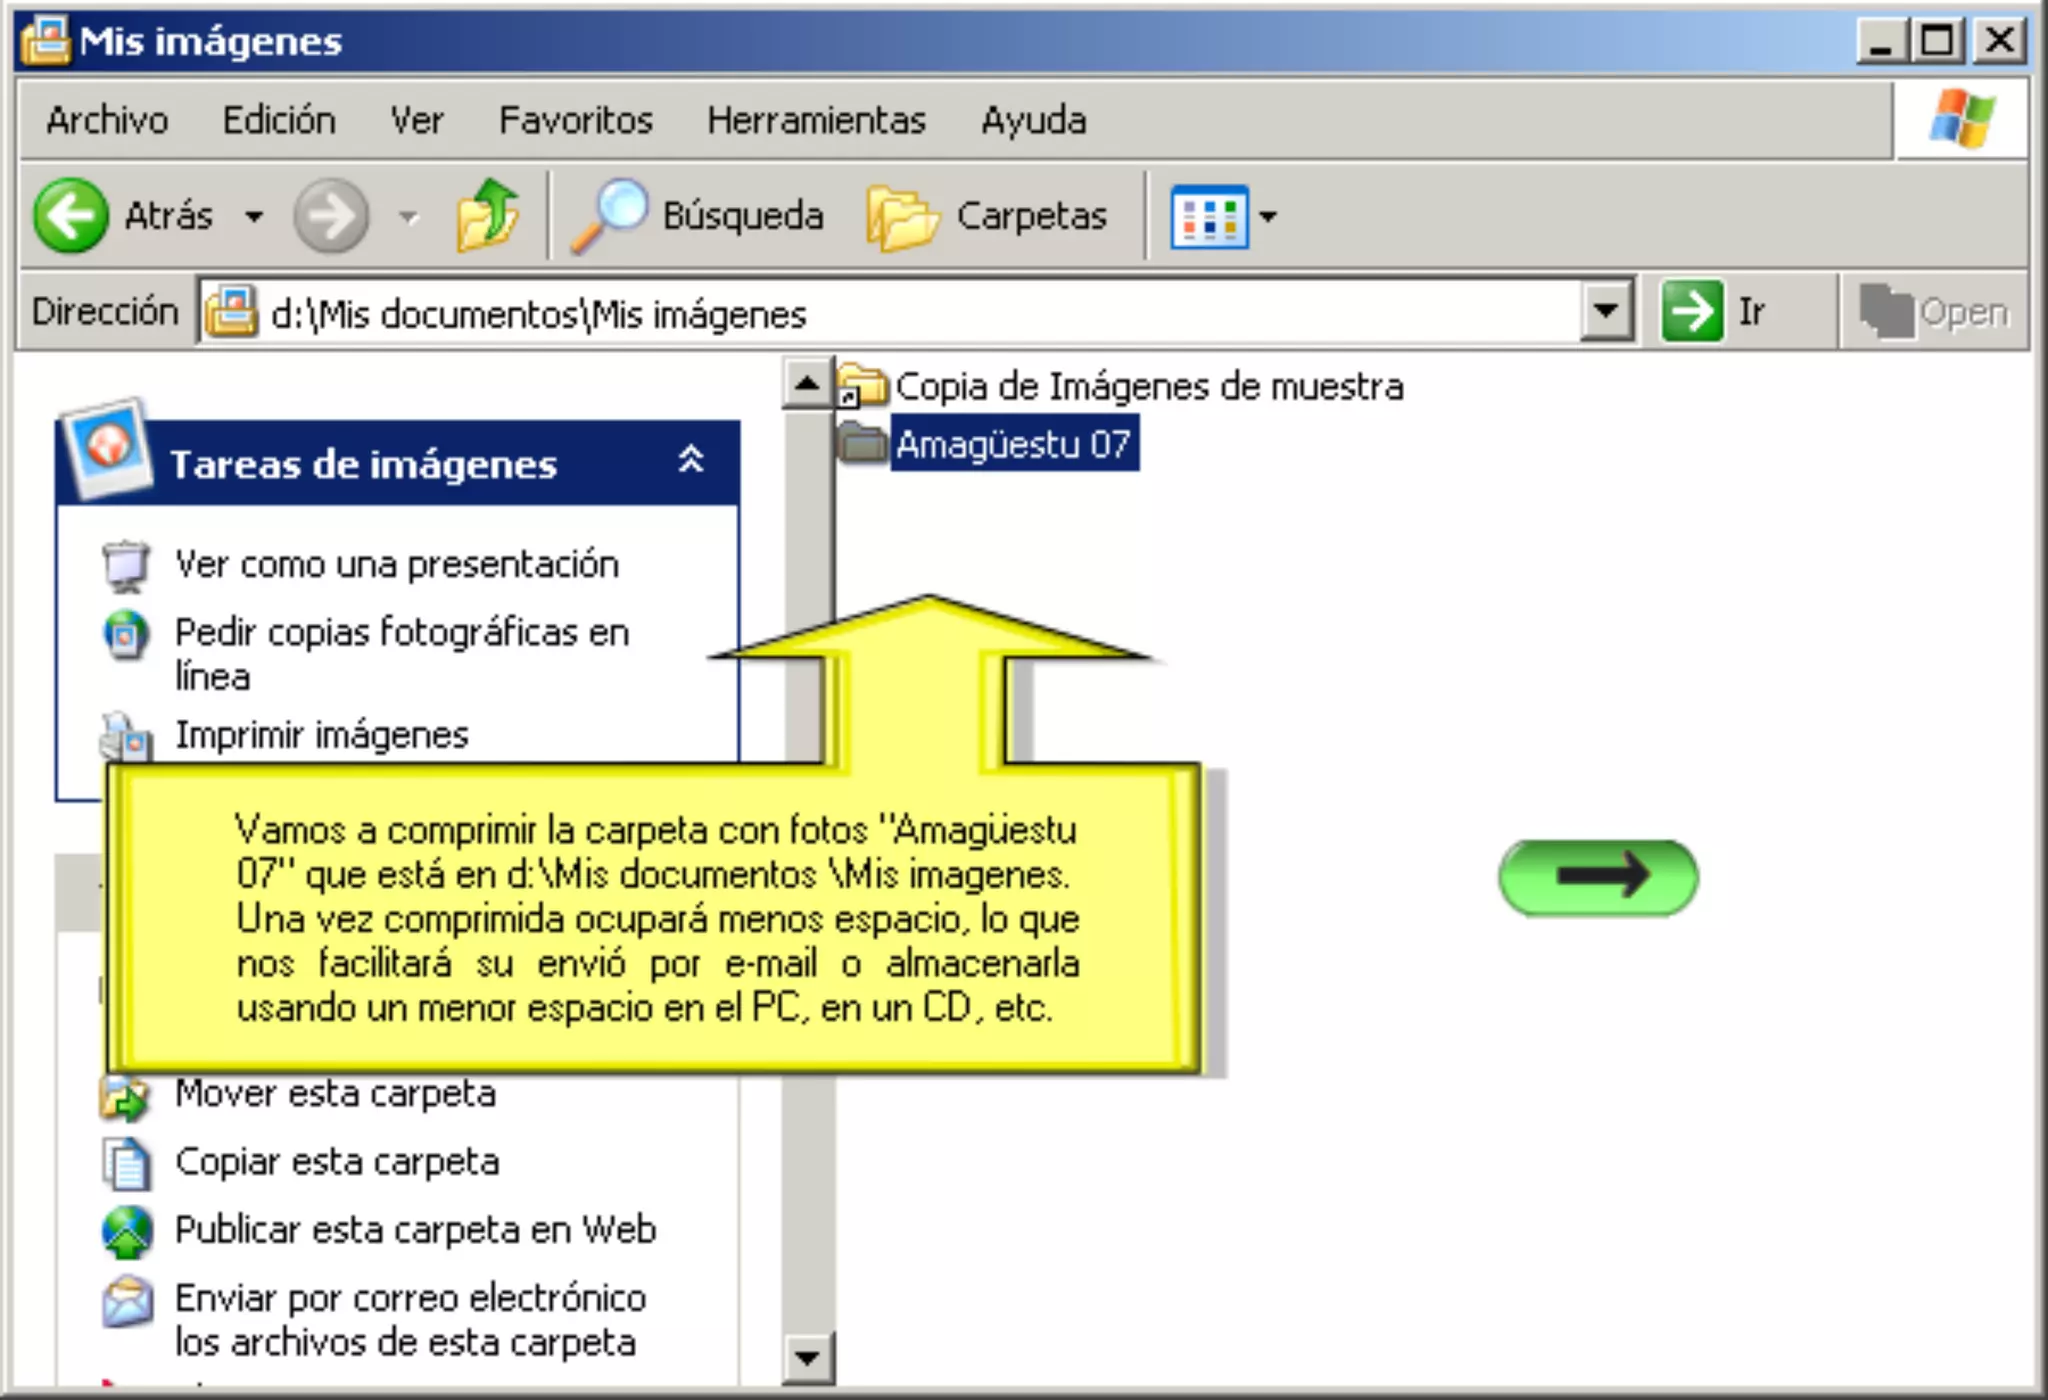Open Búsqueda search with magnifier icon
The width and height of the screenshot is (2048, 1400).
click(698, 215)
